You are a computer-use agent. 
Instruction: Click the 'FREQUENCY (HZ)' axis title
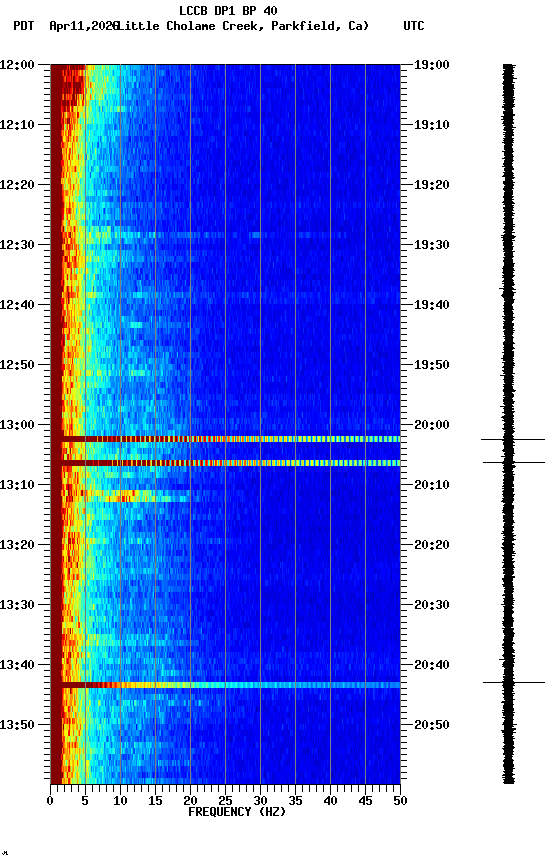coord(237,813)
